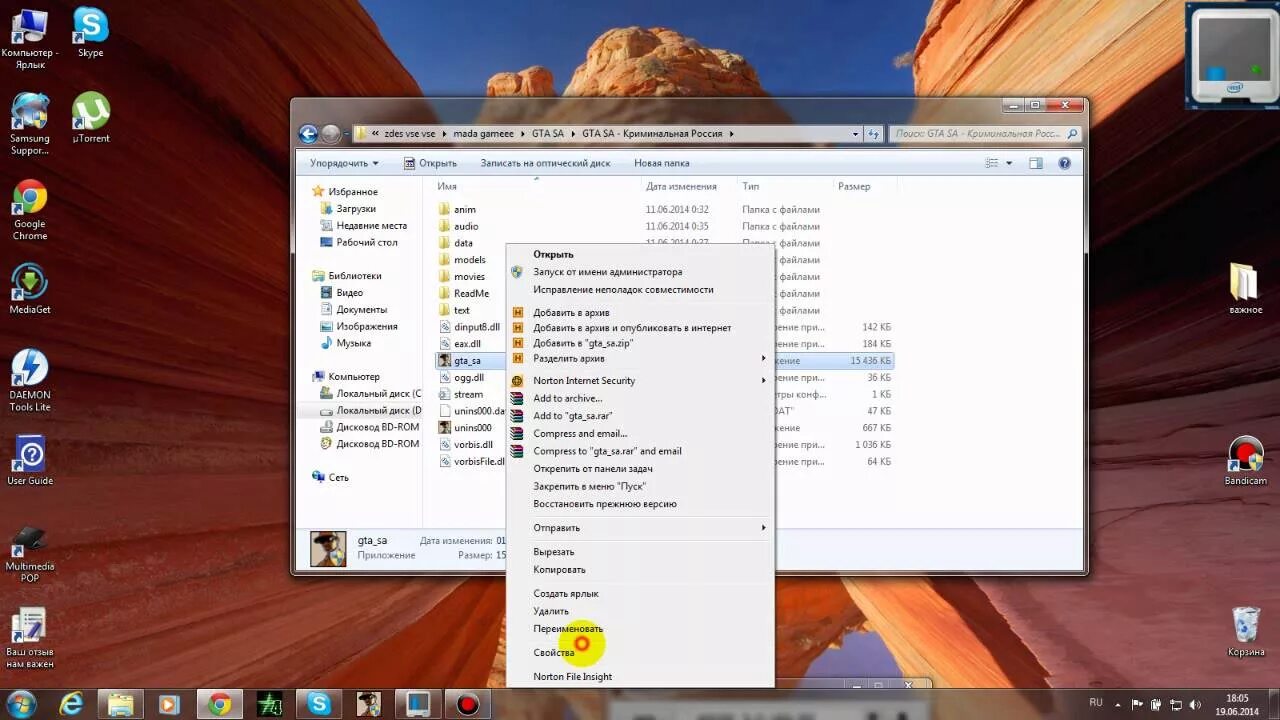Image resolution: width=1280 pixels, height=720 pixels.
Task: Choose Add to "gta_sa.rar" entry
Action: coord(640,415)
